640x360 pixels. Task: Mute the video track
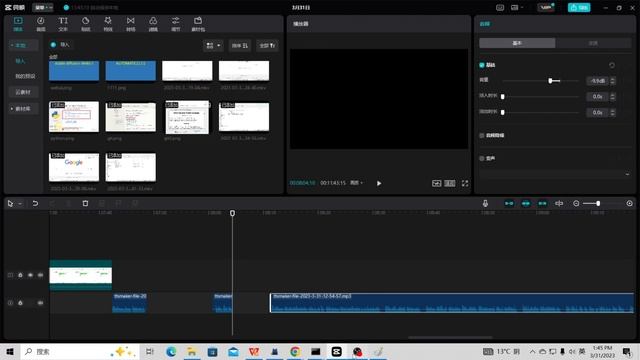tap(40, 275)
